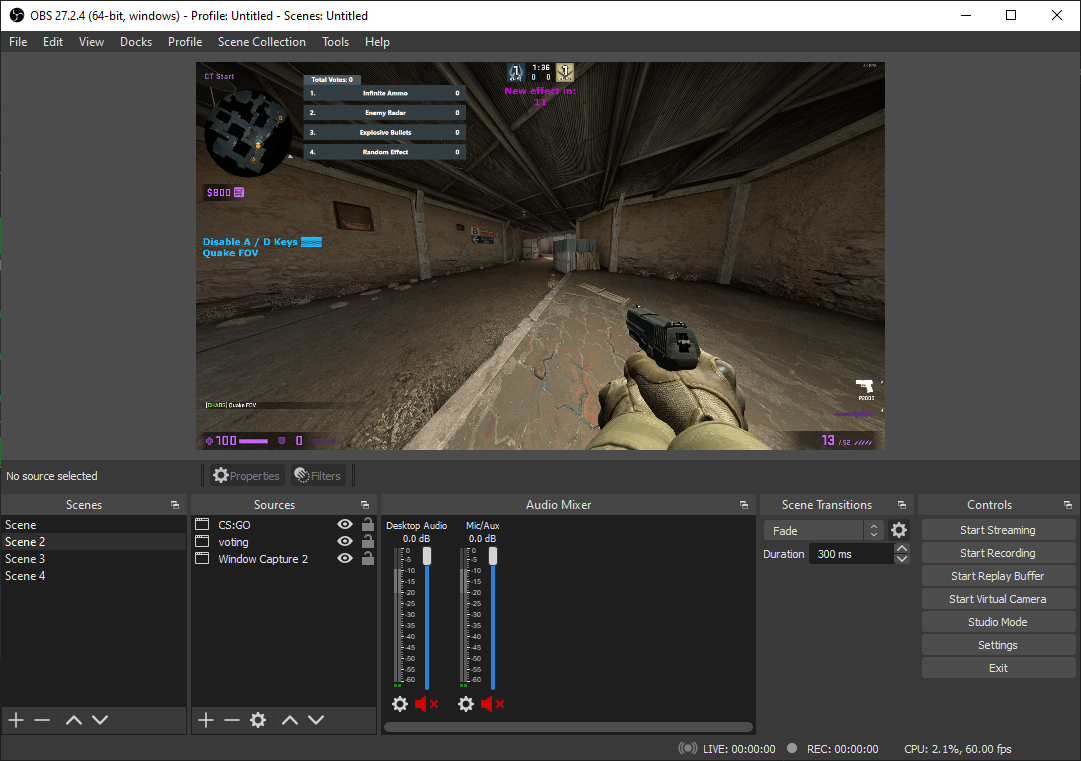
Task: Open Desktop Audio settings gear in Audio Mixer
Action: click(400, 704)
